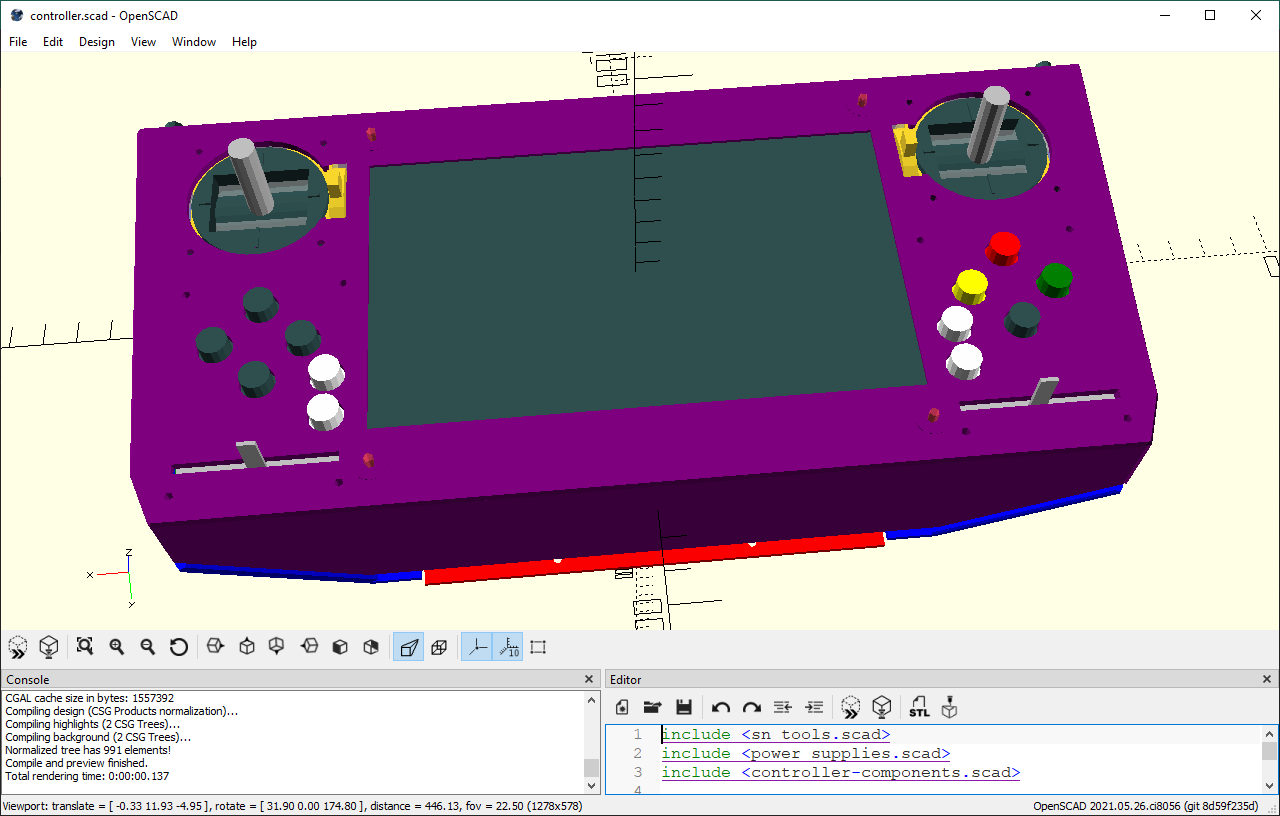Zoom in using the magnifier plus icon

click(x=116, y=647)
